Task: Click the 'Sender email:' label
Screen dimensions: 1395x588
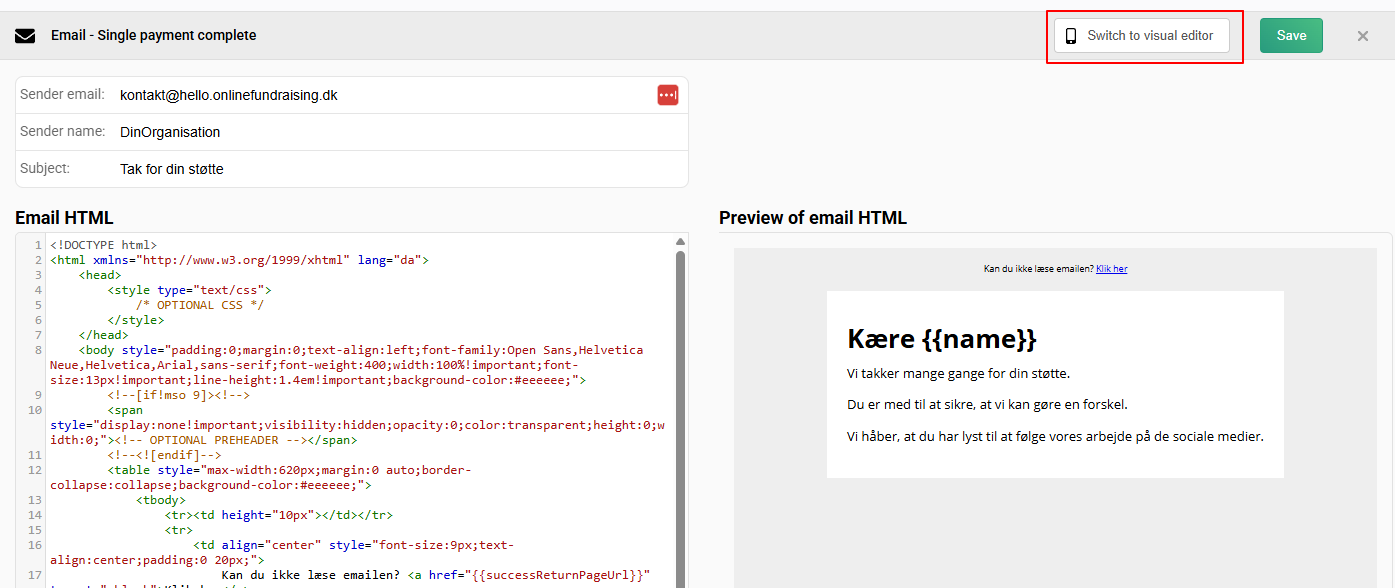Action: click(62, 95)
